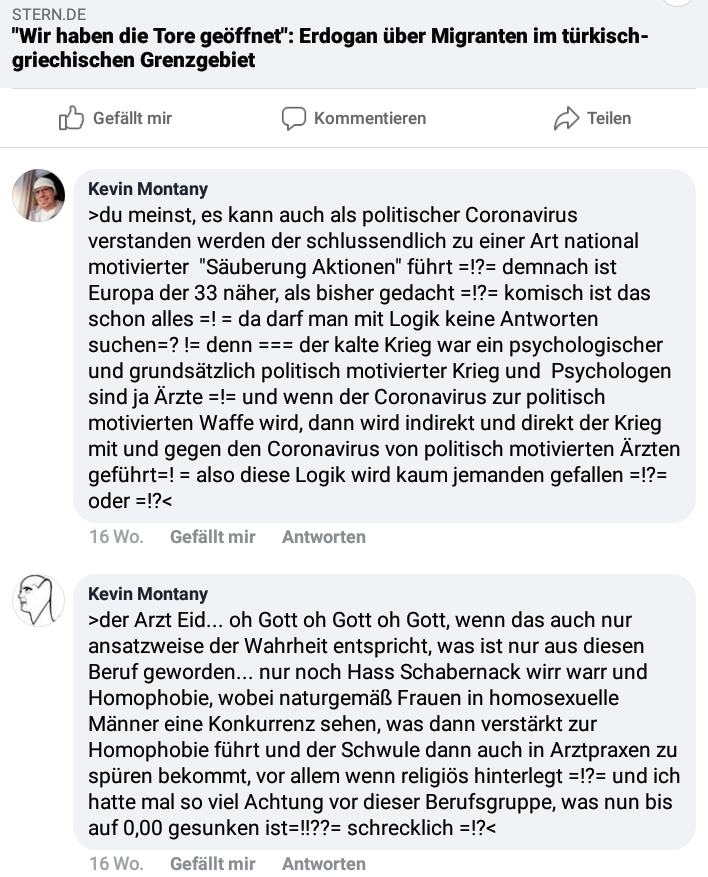Image resolution: width=708 pixels, height=877 pixels.
Task: Like the comment about politischer Coronavirus
Action: pos(213,537)
